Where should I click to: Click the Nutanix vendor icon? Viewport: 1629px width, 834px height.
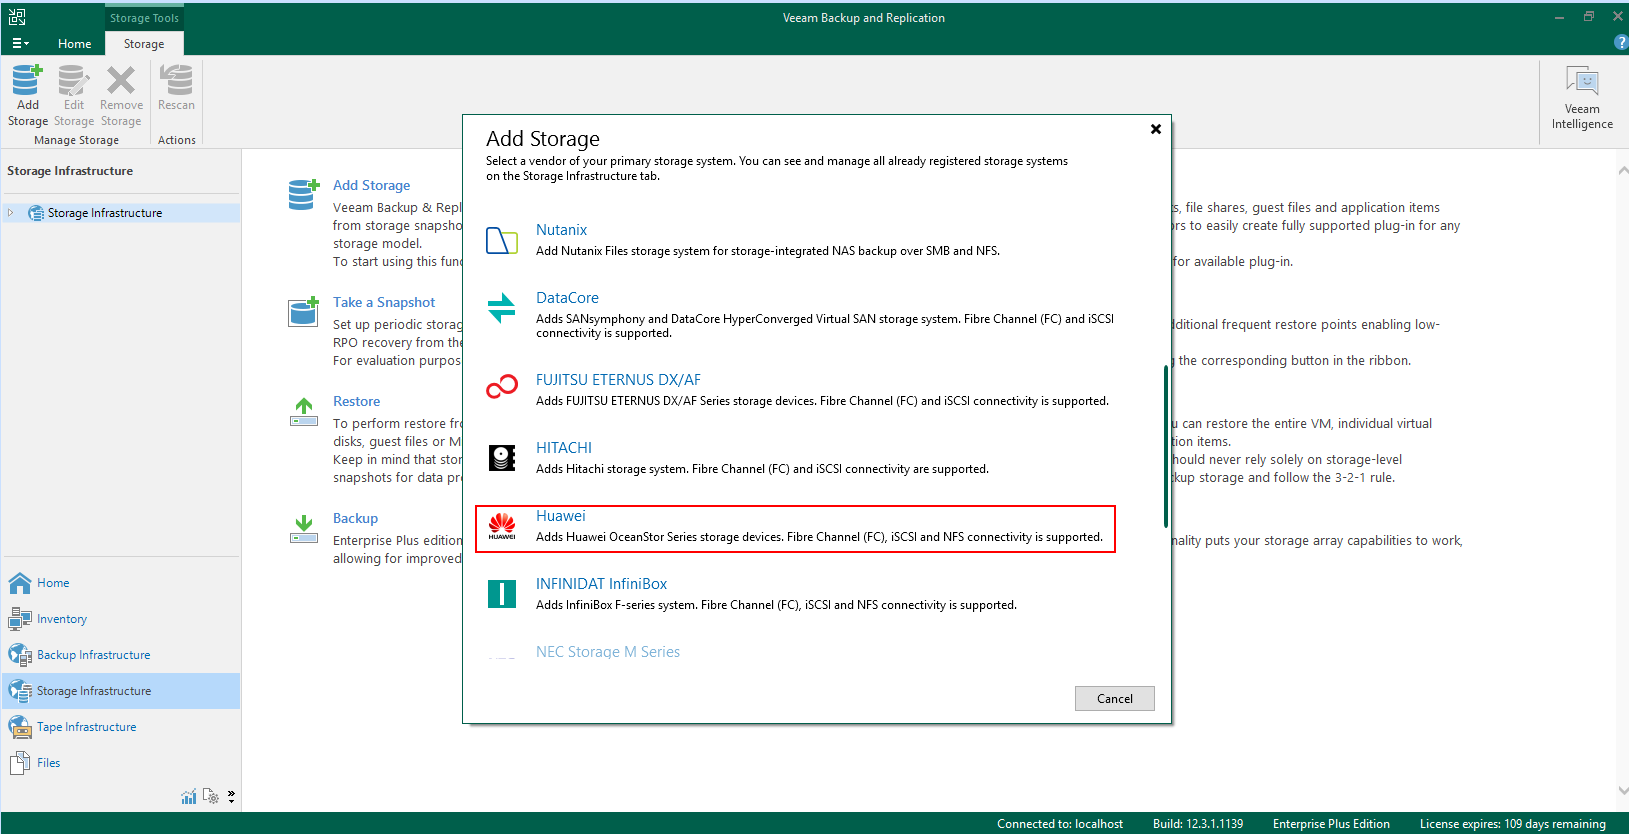point(502,241)
